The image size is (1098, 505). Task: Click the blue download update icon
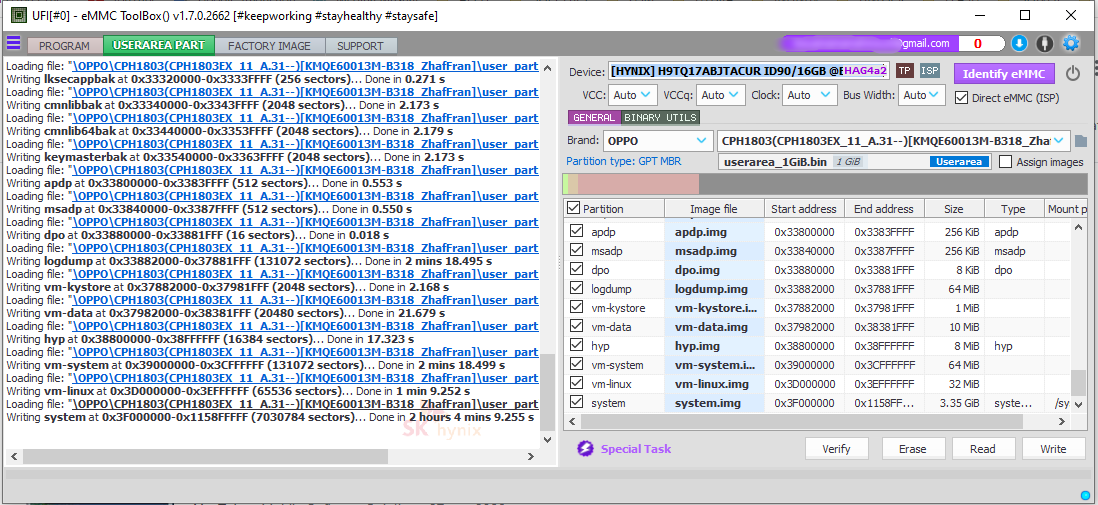1019,43
